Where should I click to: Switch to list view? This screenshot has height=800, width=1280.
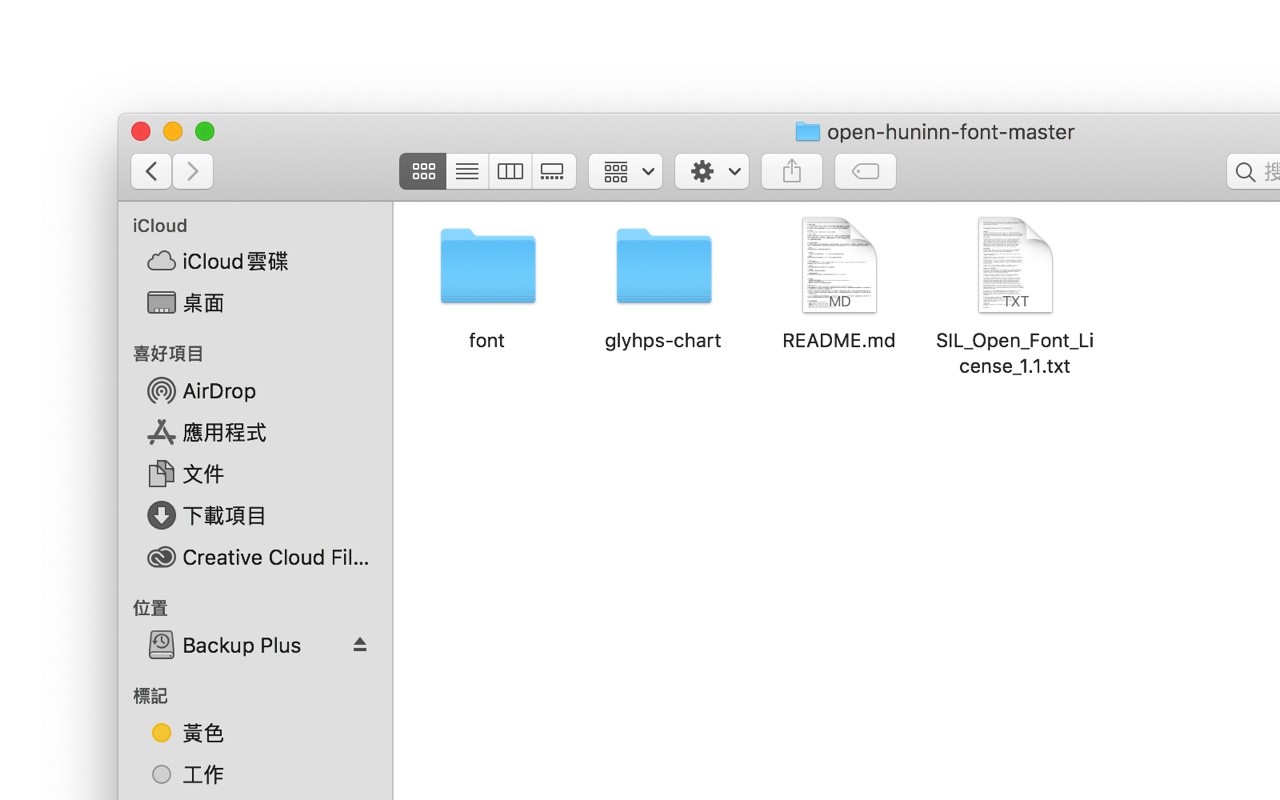coord(467,172)
